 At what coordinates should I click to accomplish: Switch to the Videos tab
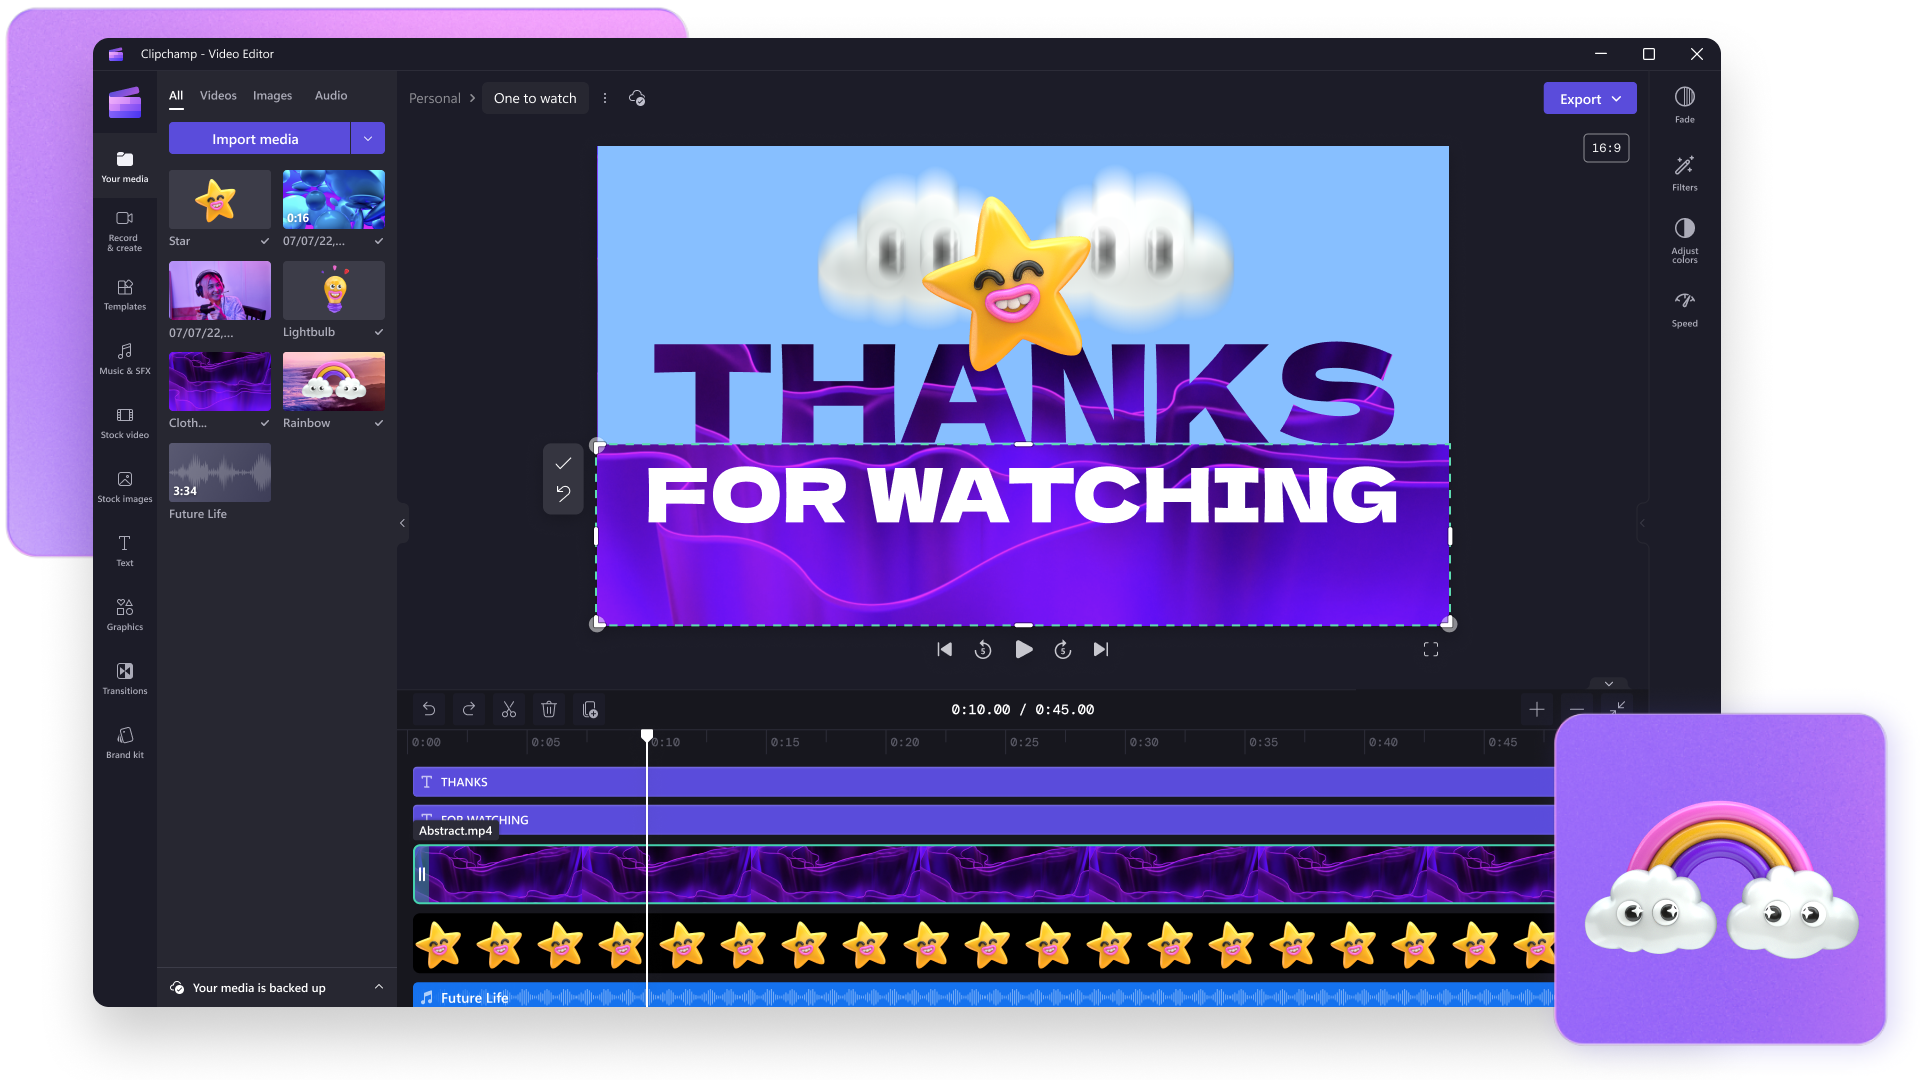(218, 95)
